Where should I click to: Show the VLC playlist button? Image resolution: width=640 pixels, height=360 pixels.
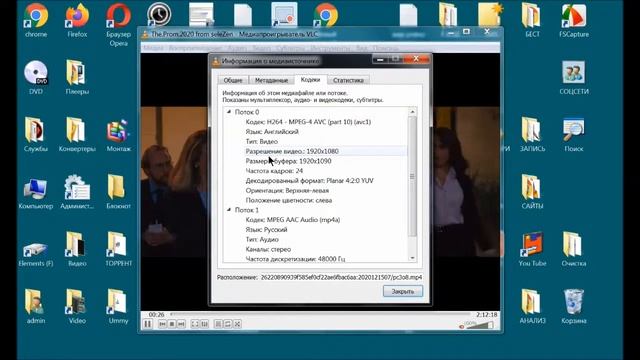pos(218,324)
